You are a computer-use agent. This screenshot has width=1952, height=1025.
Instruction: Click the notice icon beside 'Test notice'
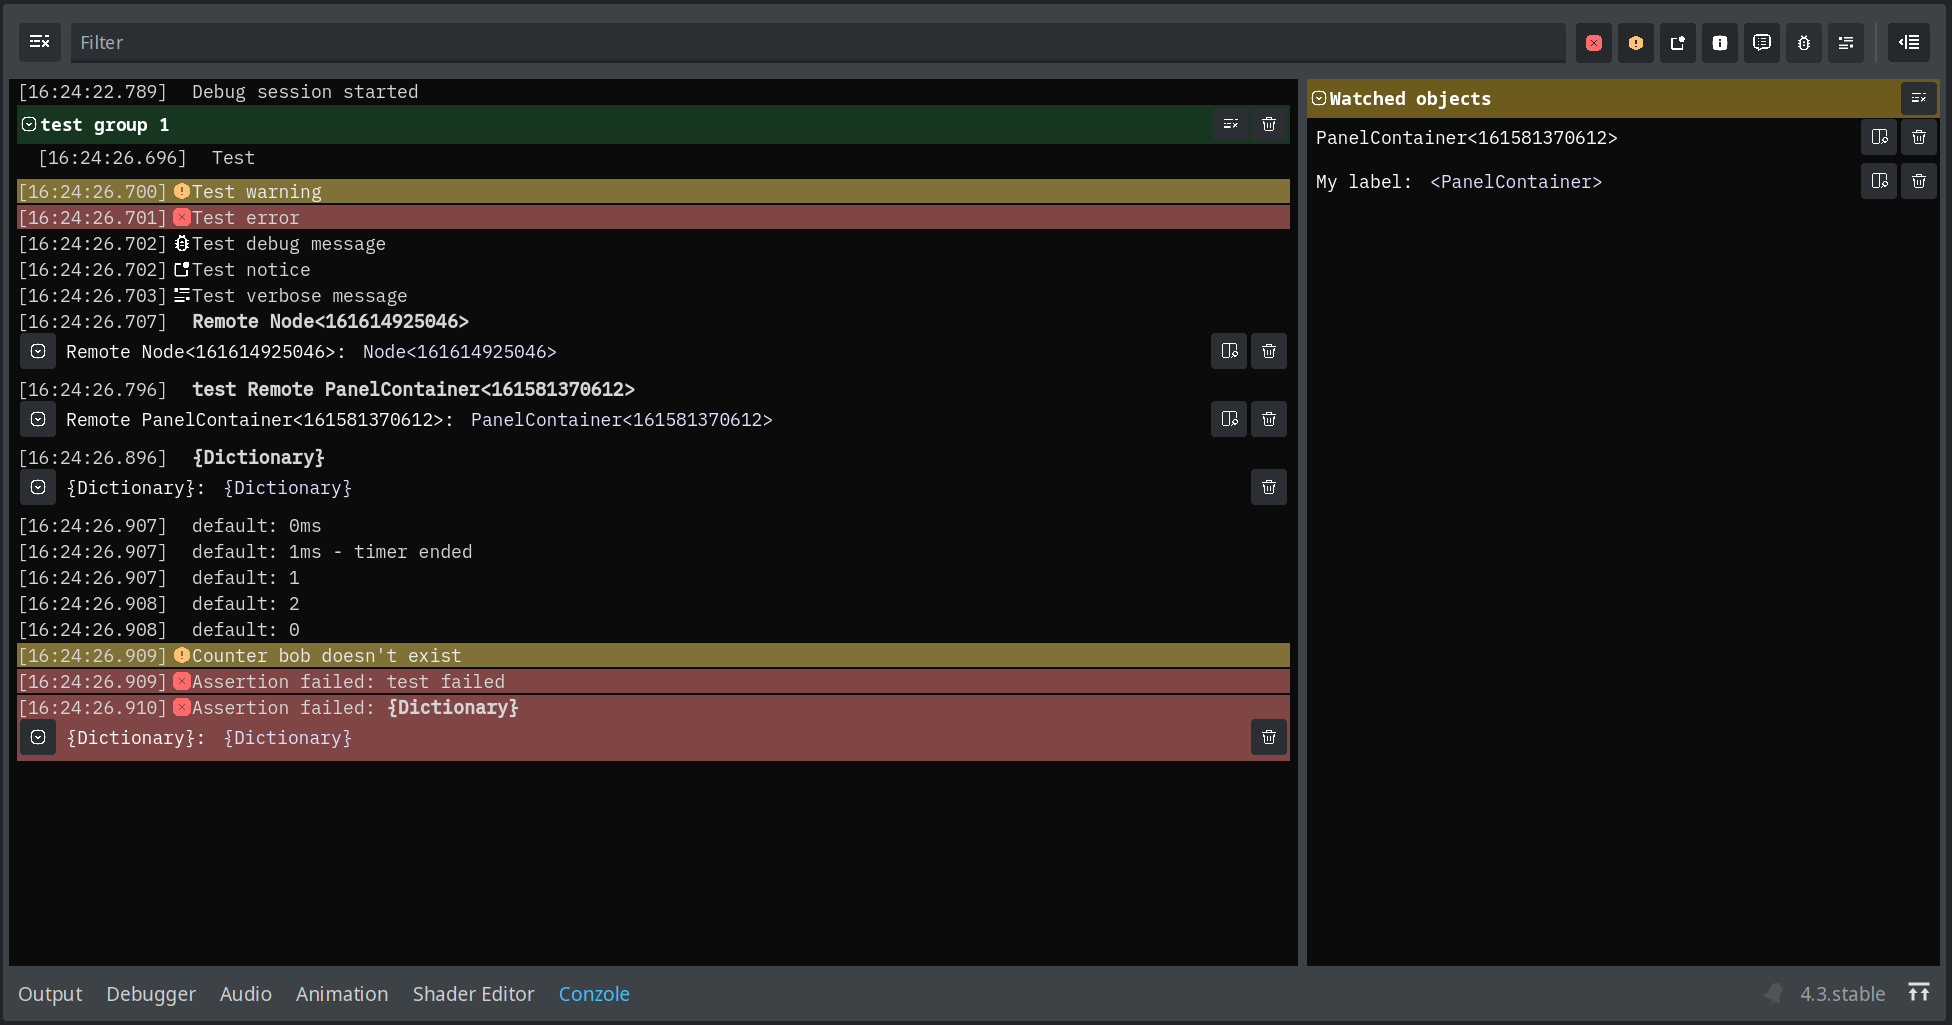[182, 269]
